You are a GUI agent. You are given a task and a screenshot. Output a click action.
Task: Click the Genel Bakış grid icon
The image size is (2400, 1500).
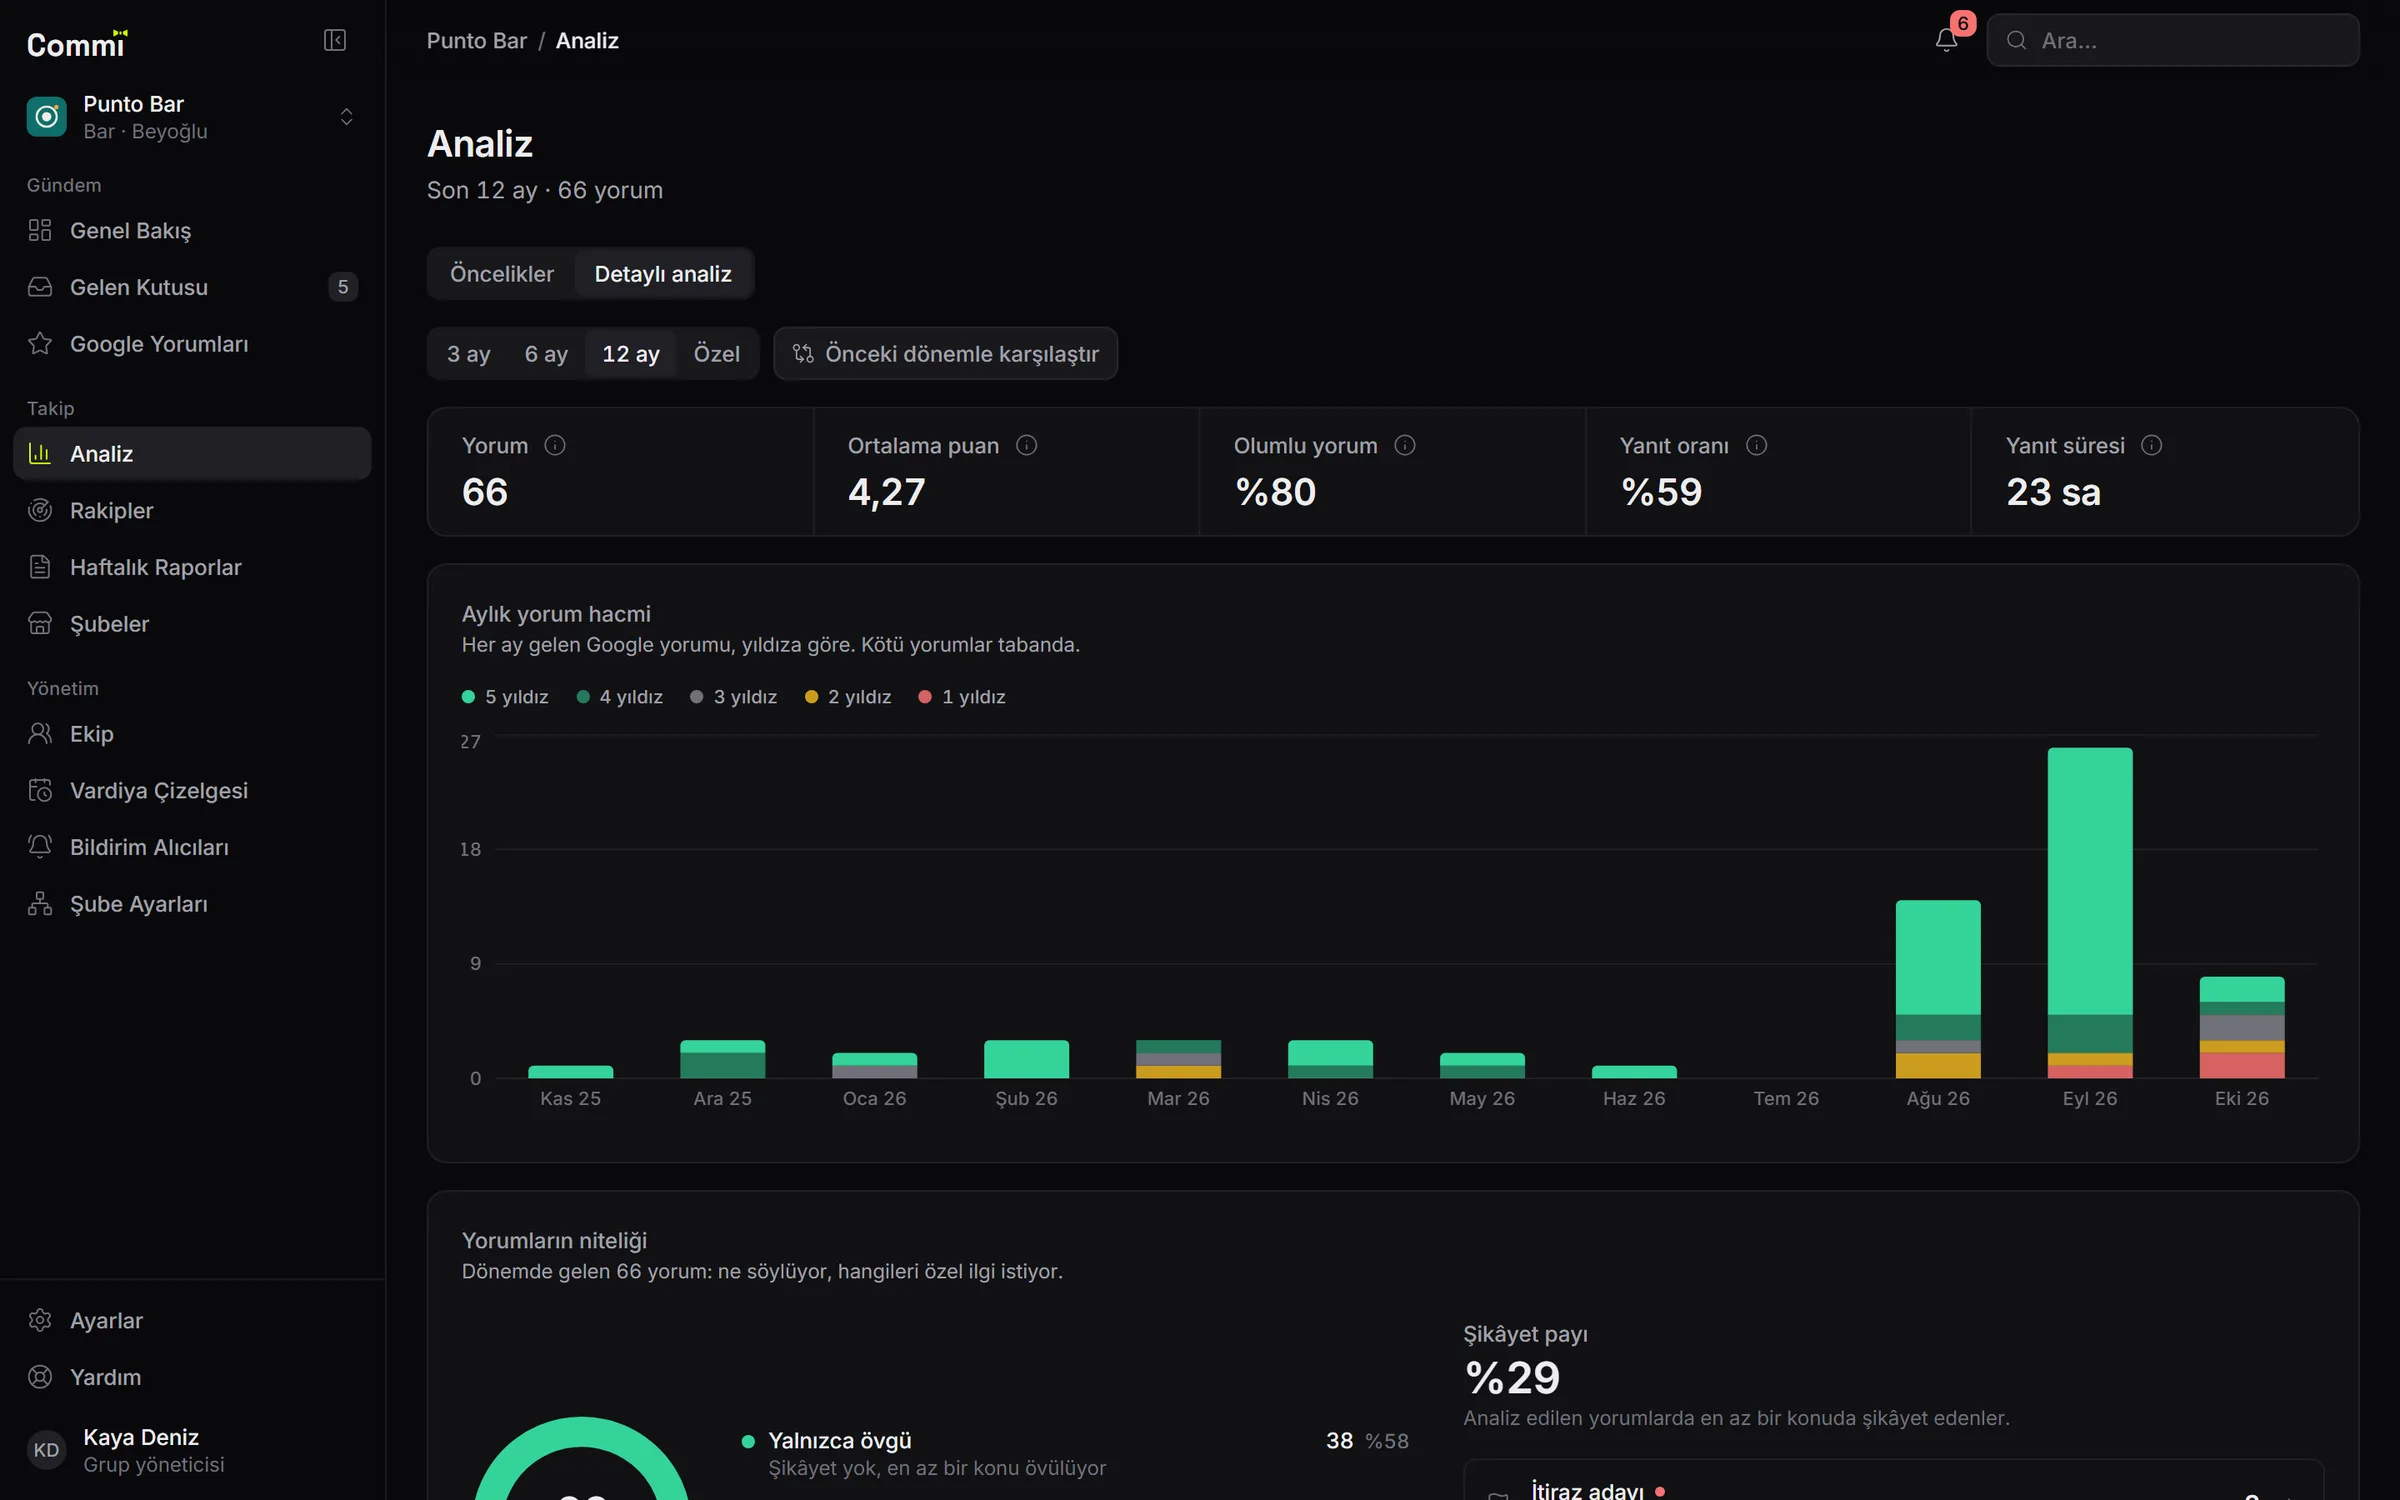pyautogui.click(x=40, y=230)
